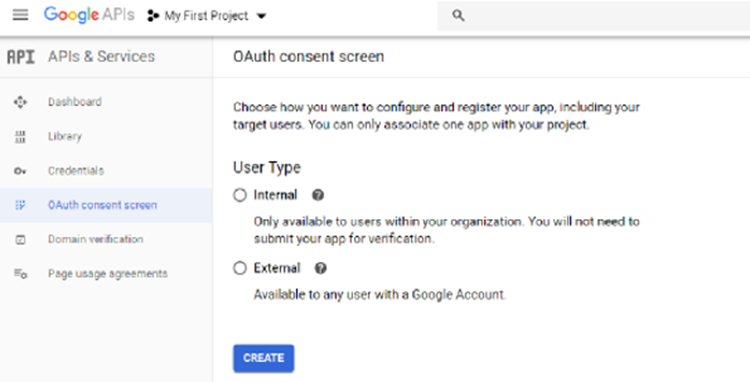This screenshot has height=382, width=750.
Task: Click the search magnifier icon
Action: pos(458,16)
